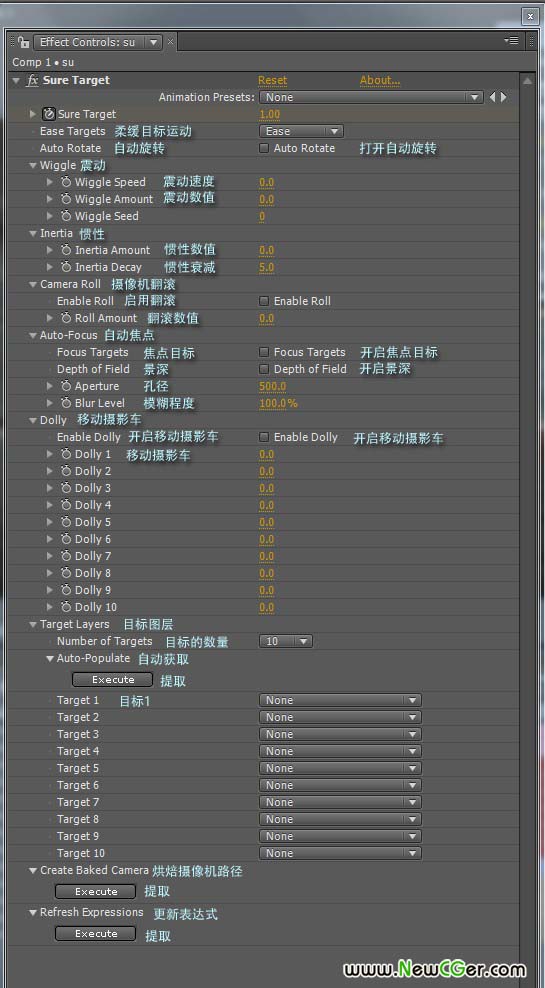Enable the Dolly 5 stopwatch
The width and height of the screenshot is (545, 988).
[x=66, y=522]
